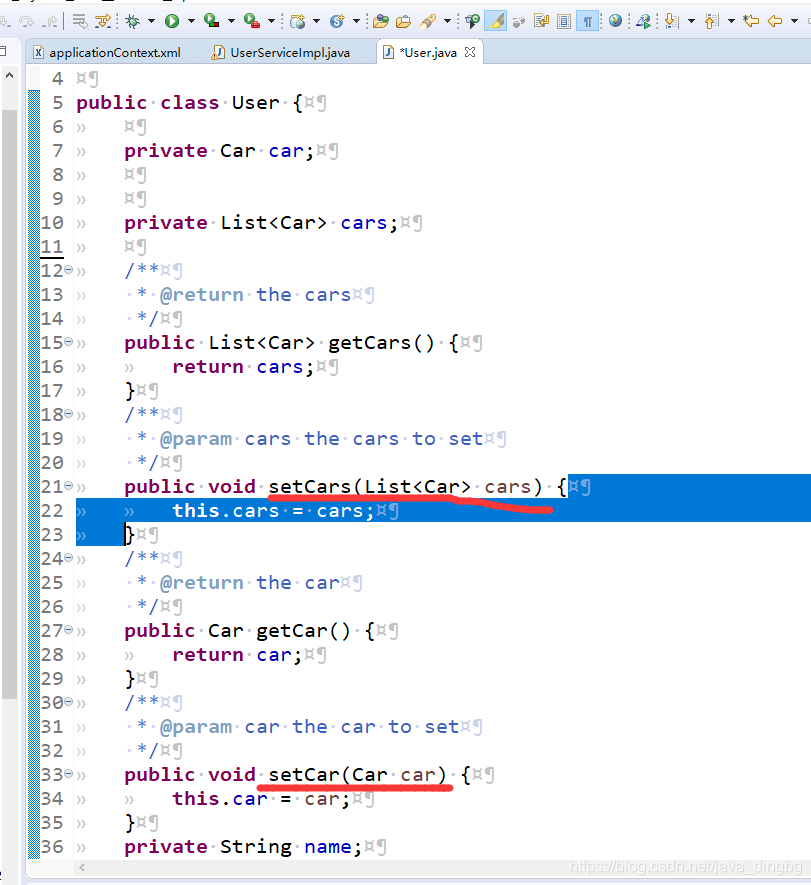Toggle Show Whitespace Characters pilcrow
Image resolution: width=811 pixels, height=885 pixels.
coord(588,21)
